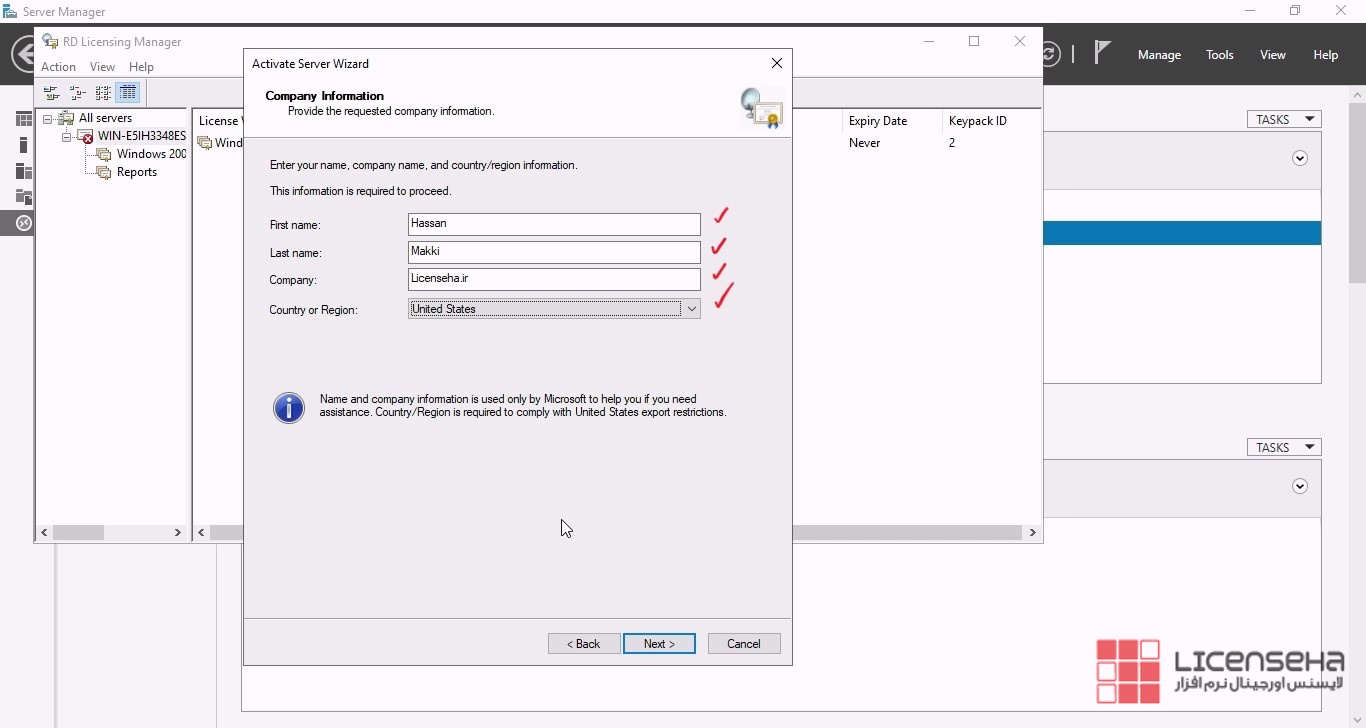Open the Country or Region dropdown
The image size is (1366, 728).
coord(690,309)
